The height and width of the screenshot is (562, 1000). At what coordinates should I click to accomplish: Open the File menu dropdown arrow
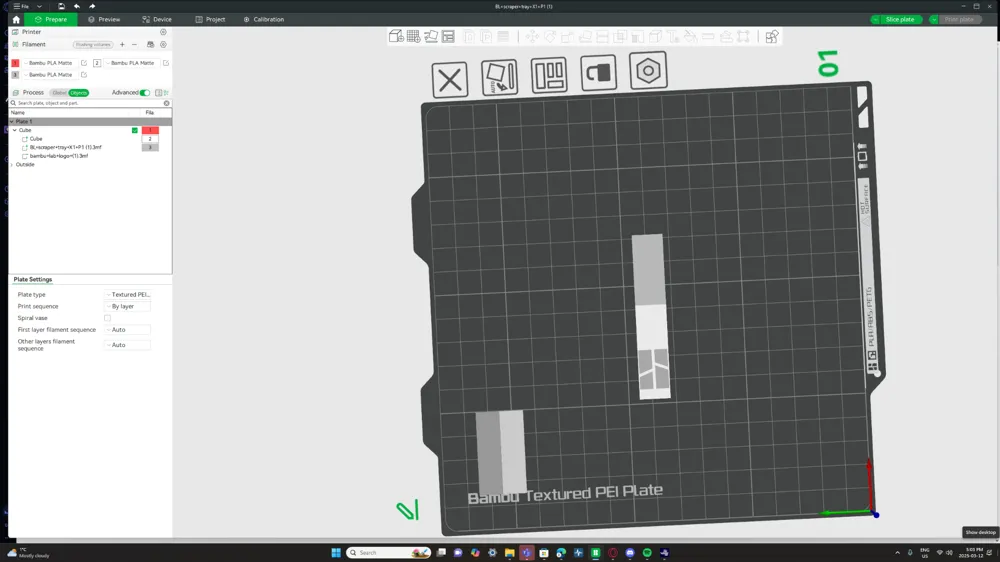click(39, 6)
